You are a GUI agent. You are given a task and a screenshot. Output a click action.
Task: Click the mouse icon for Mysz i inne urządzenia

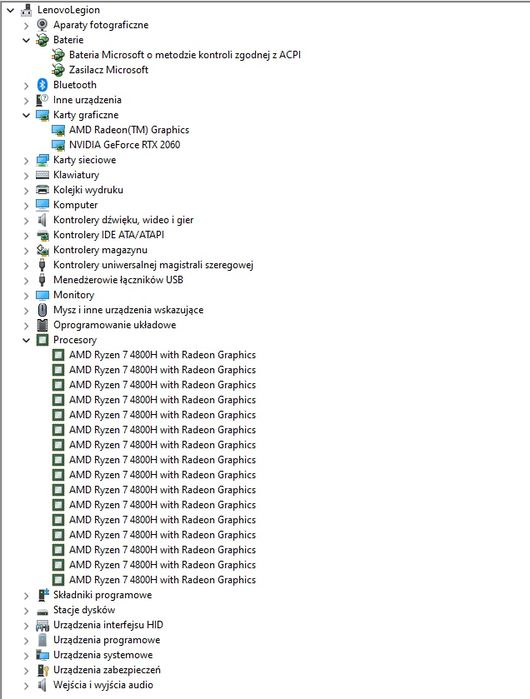(x=42, y=310)
